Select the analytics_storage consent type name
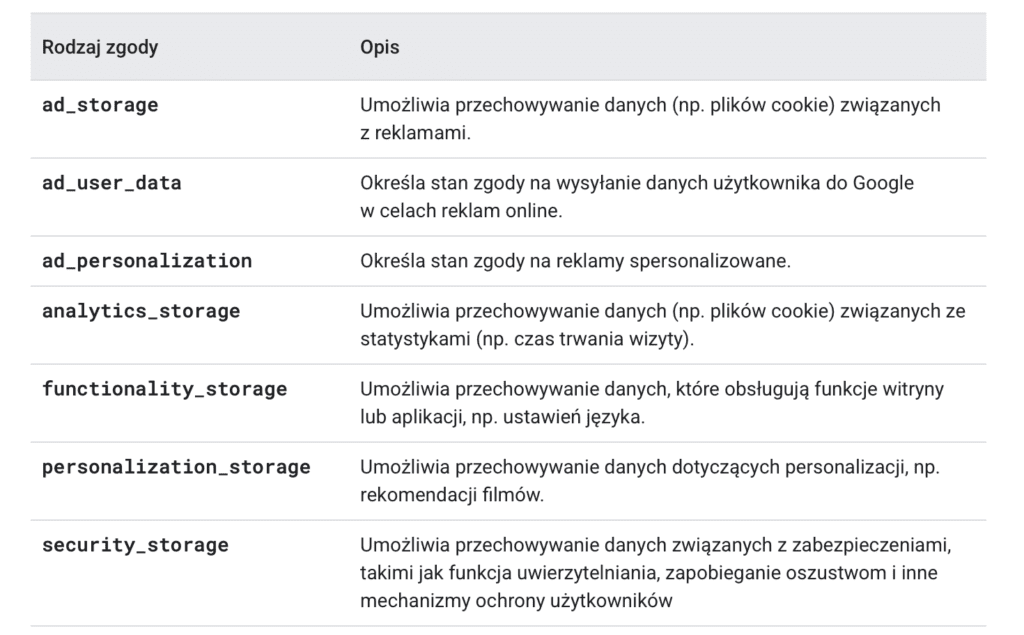Screen dimensions: 1024x635 [141, 311]
